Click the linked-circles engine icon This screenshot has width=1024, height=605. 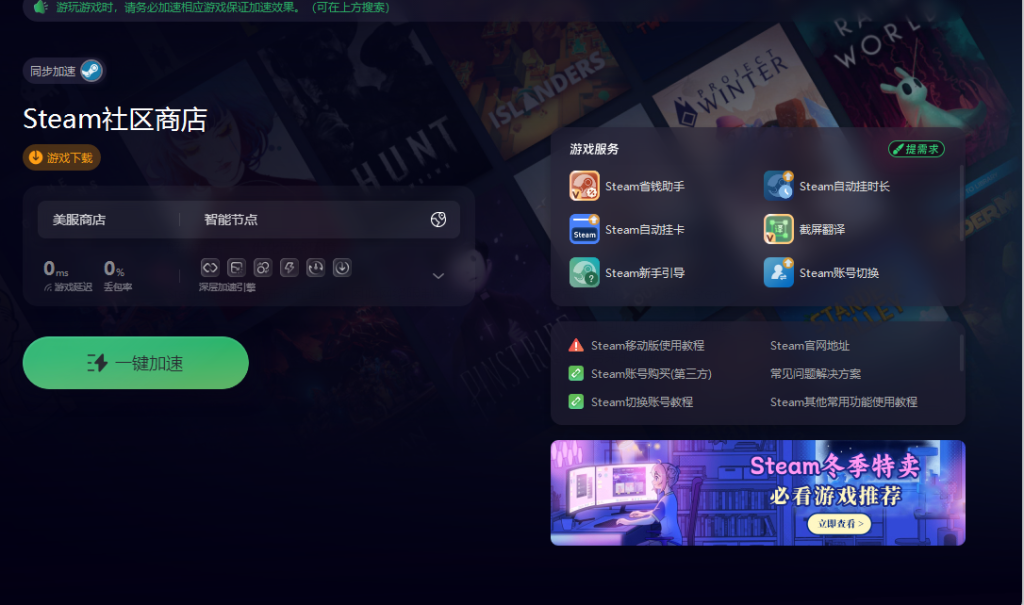(263, 267)
